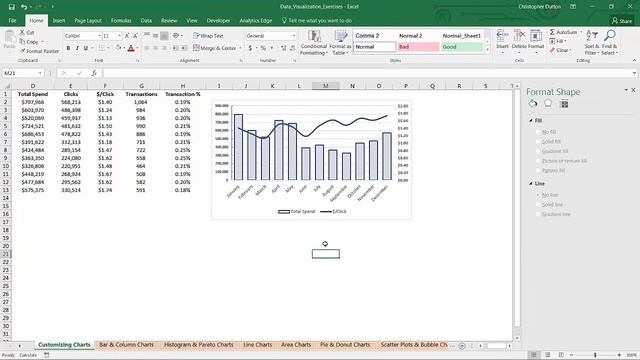Switch to the Formulas ribbon tab
Screen dimensions: 640x360
tap(121, 20)
